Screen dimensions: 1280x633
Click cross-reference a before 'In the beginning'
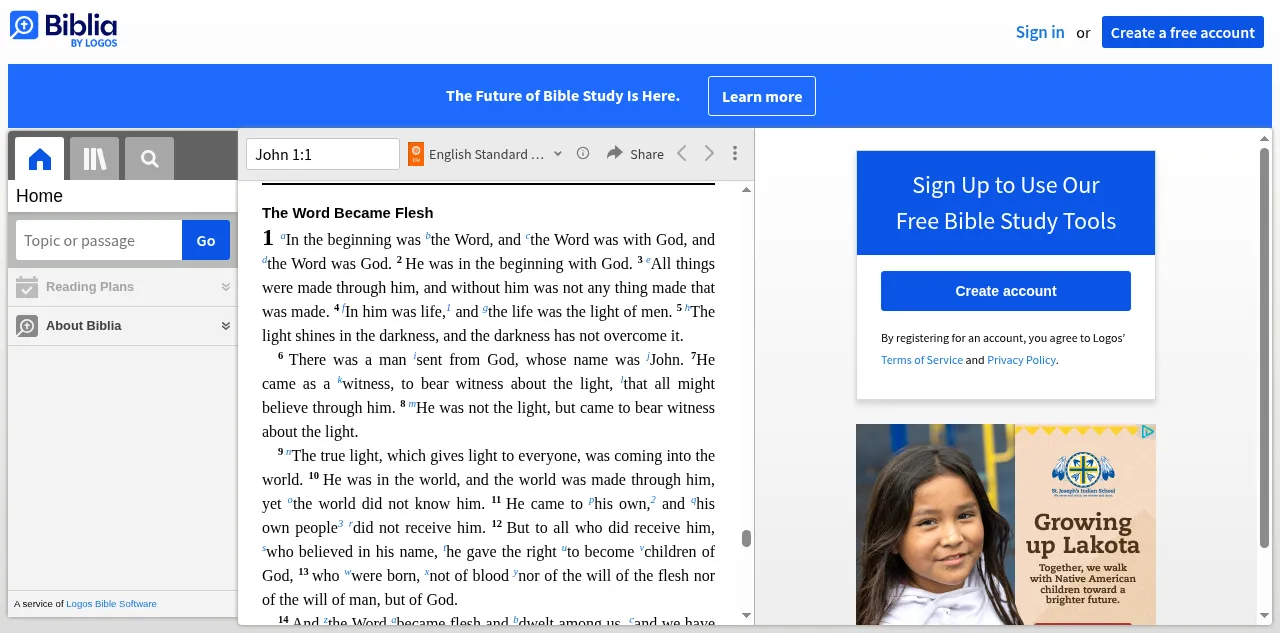click(x=283, y=237)
